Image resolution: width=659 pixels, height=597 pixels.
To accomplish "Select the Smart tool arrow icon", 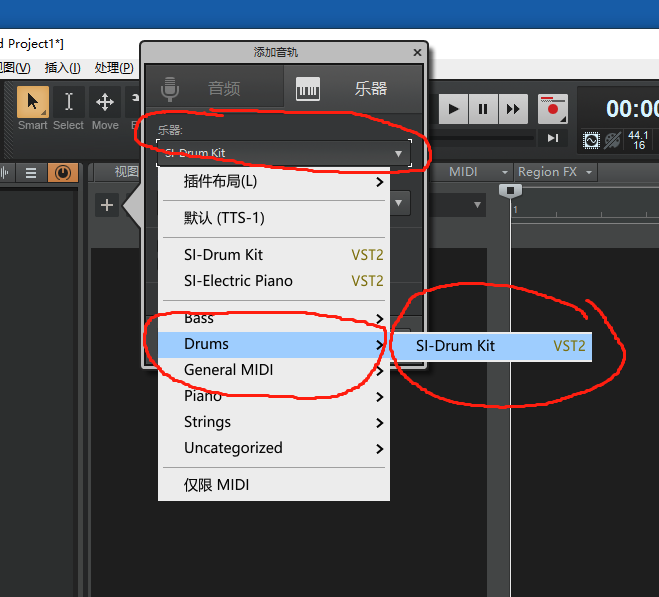I will [x=33, y=102].
